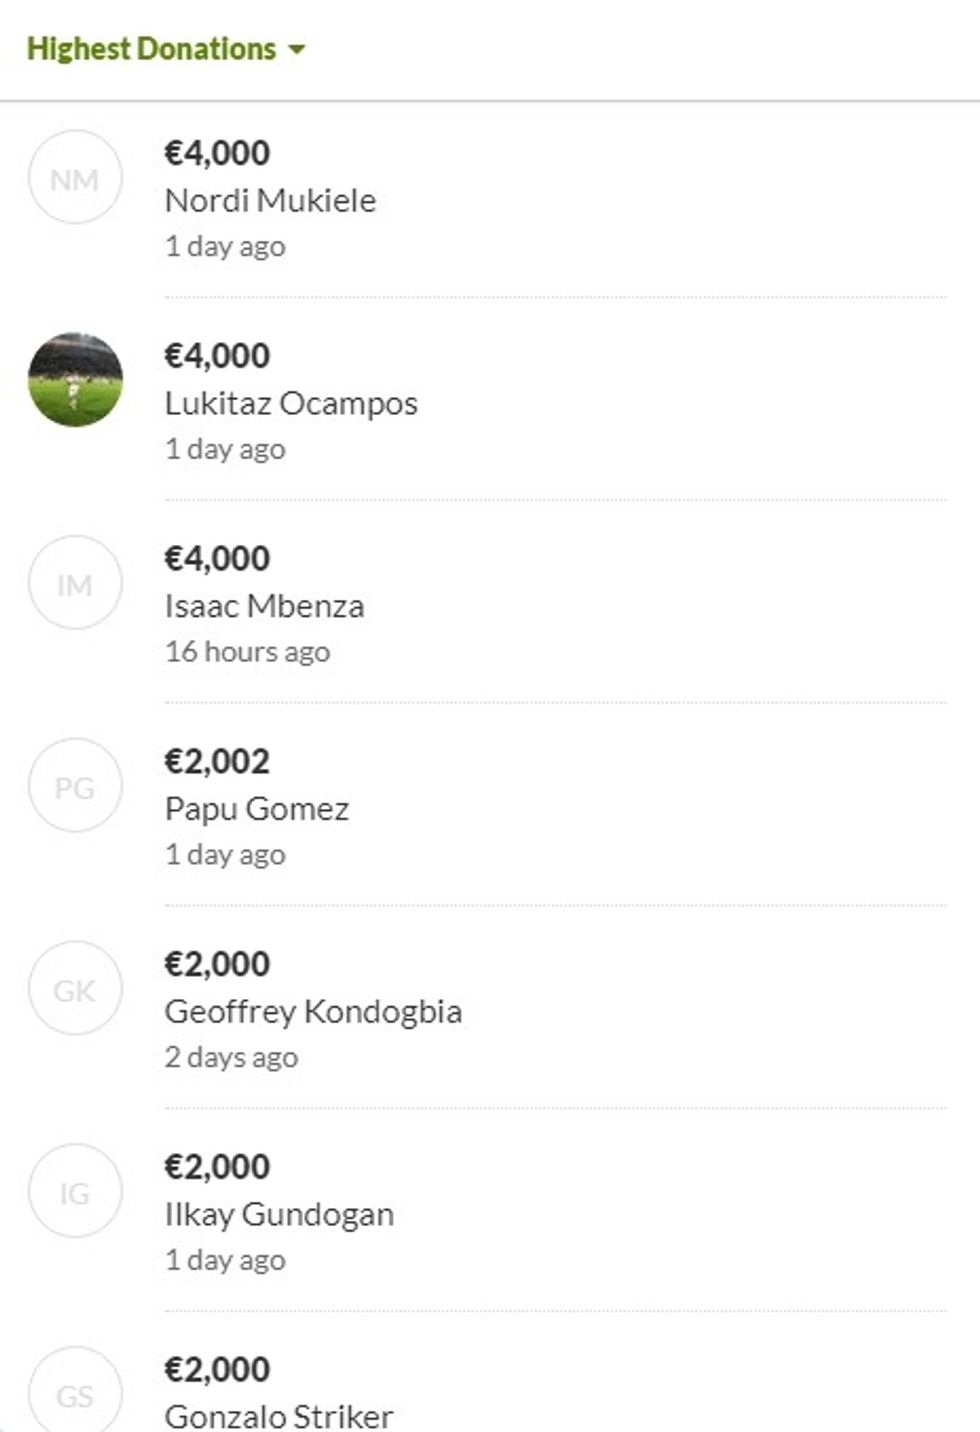
Task: Click the €2,002 donation amount
Action: point(217,762)
